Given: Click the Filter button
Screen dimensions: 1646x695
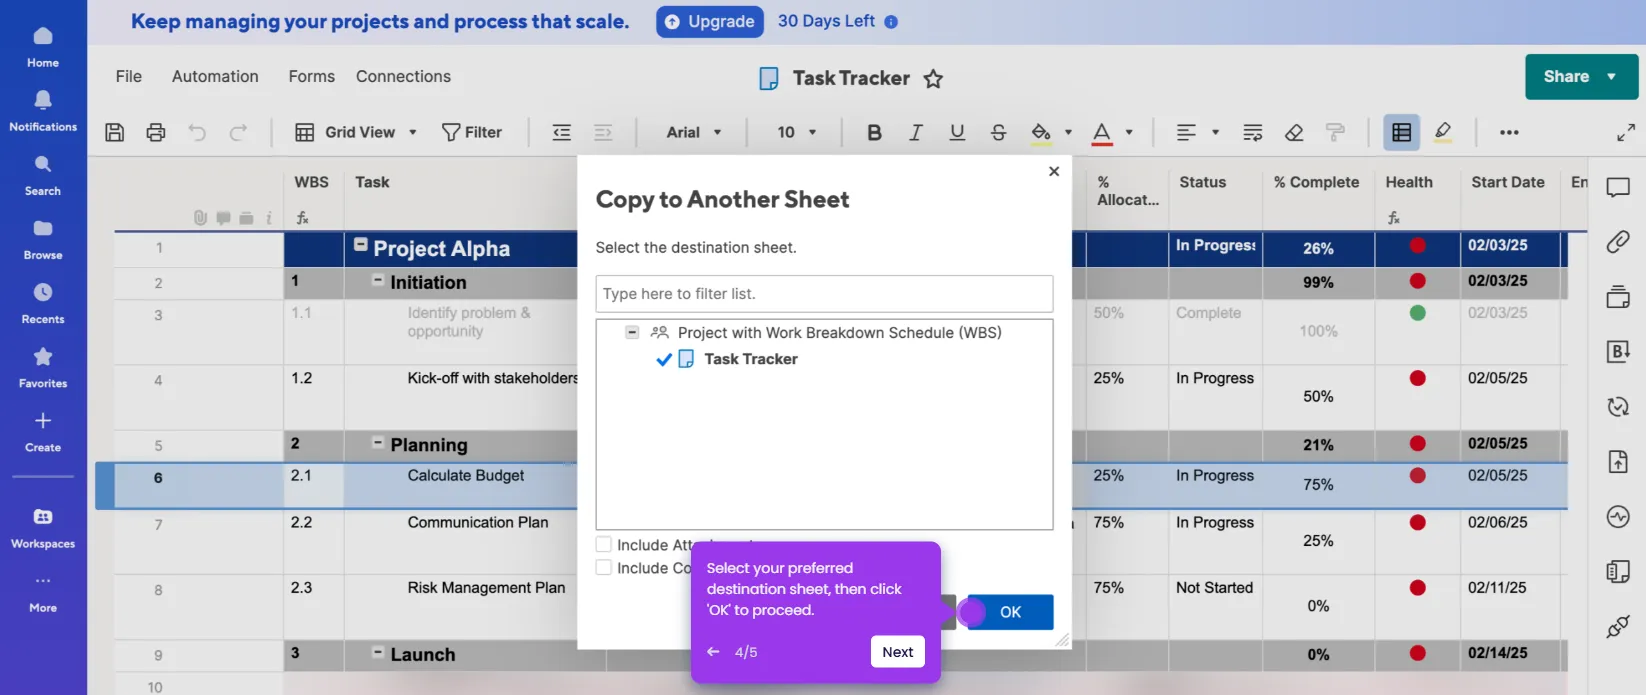Looking at the screenshot, I should click(472, 132).
